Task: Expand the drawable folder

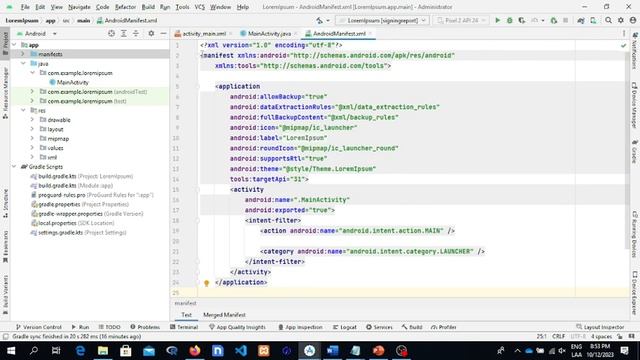Action: (32, 120)
